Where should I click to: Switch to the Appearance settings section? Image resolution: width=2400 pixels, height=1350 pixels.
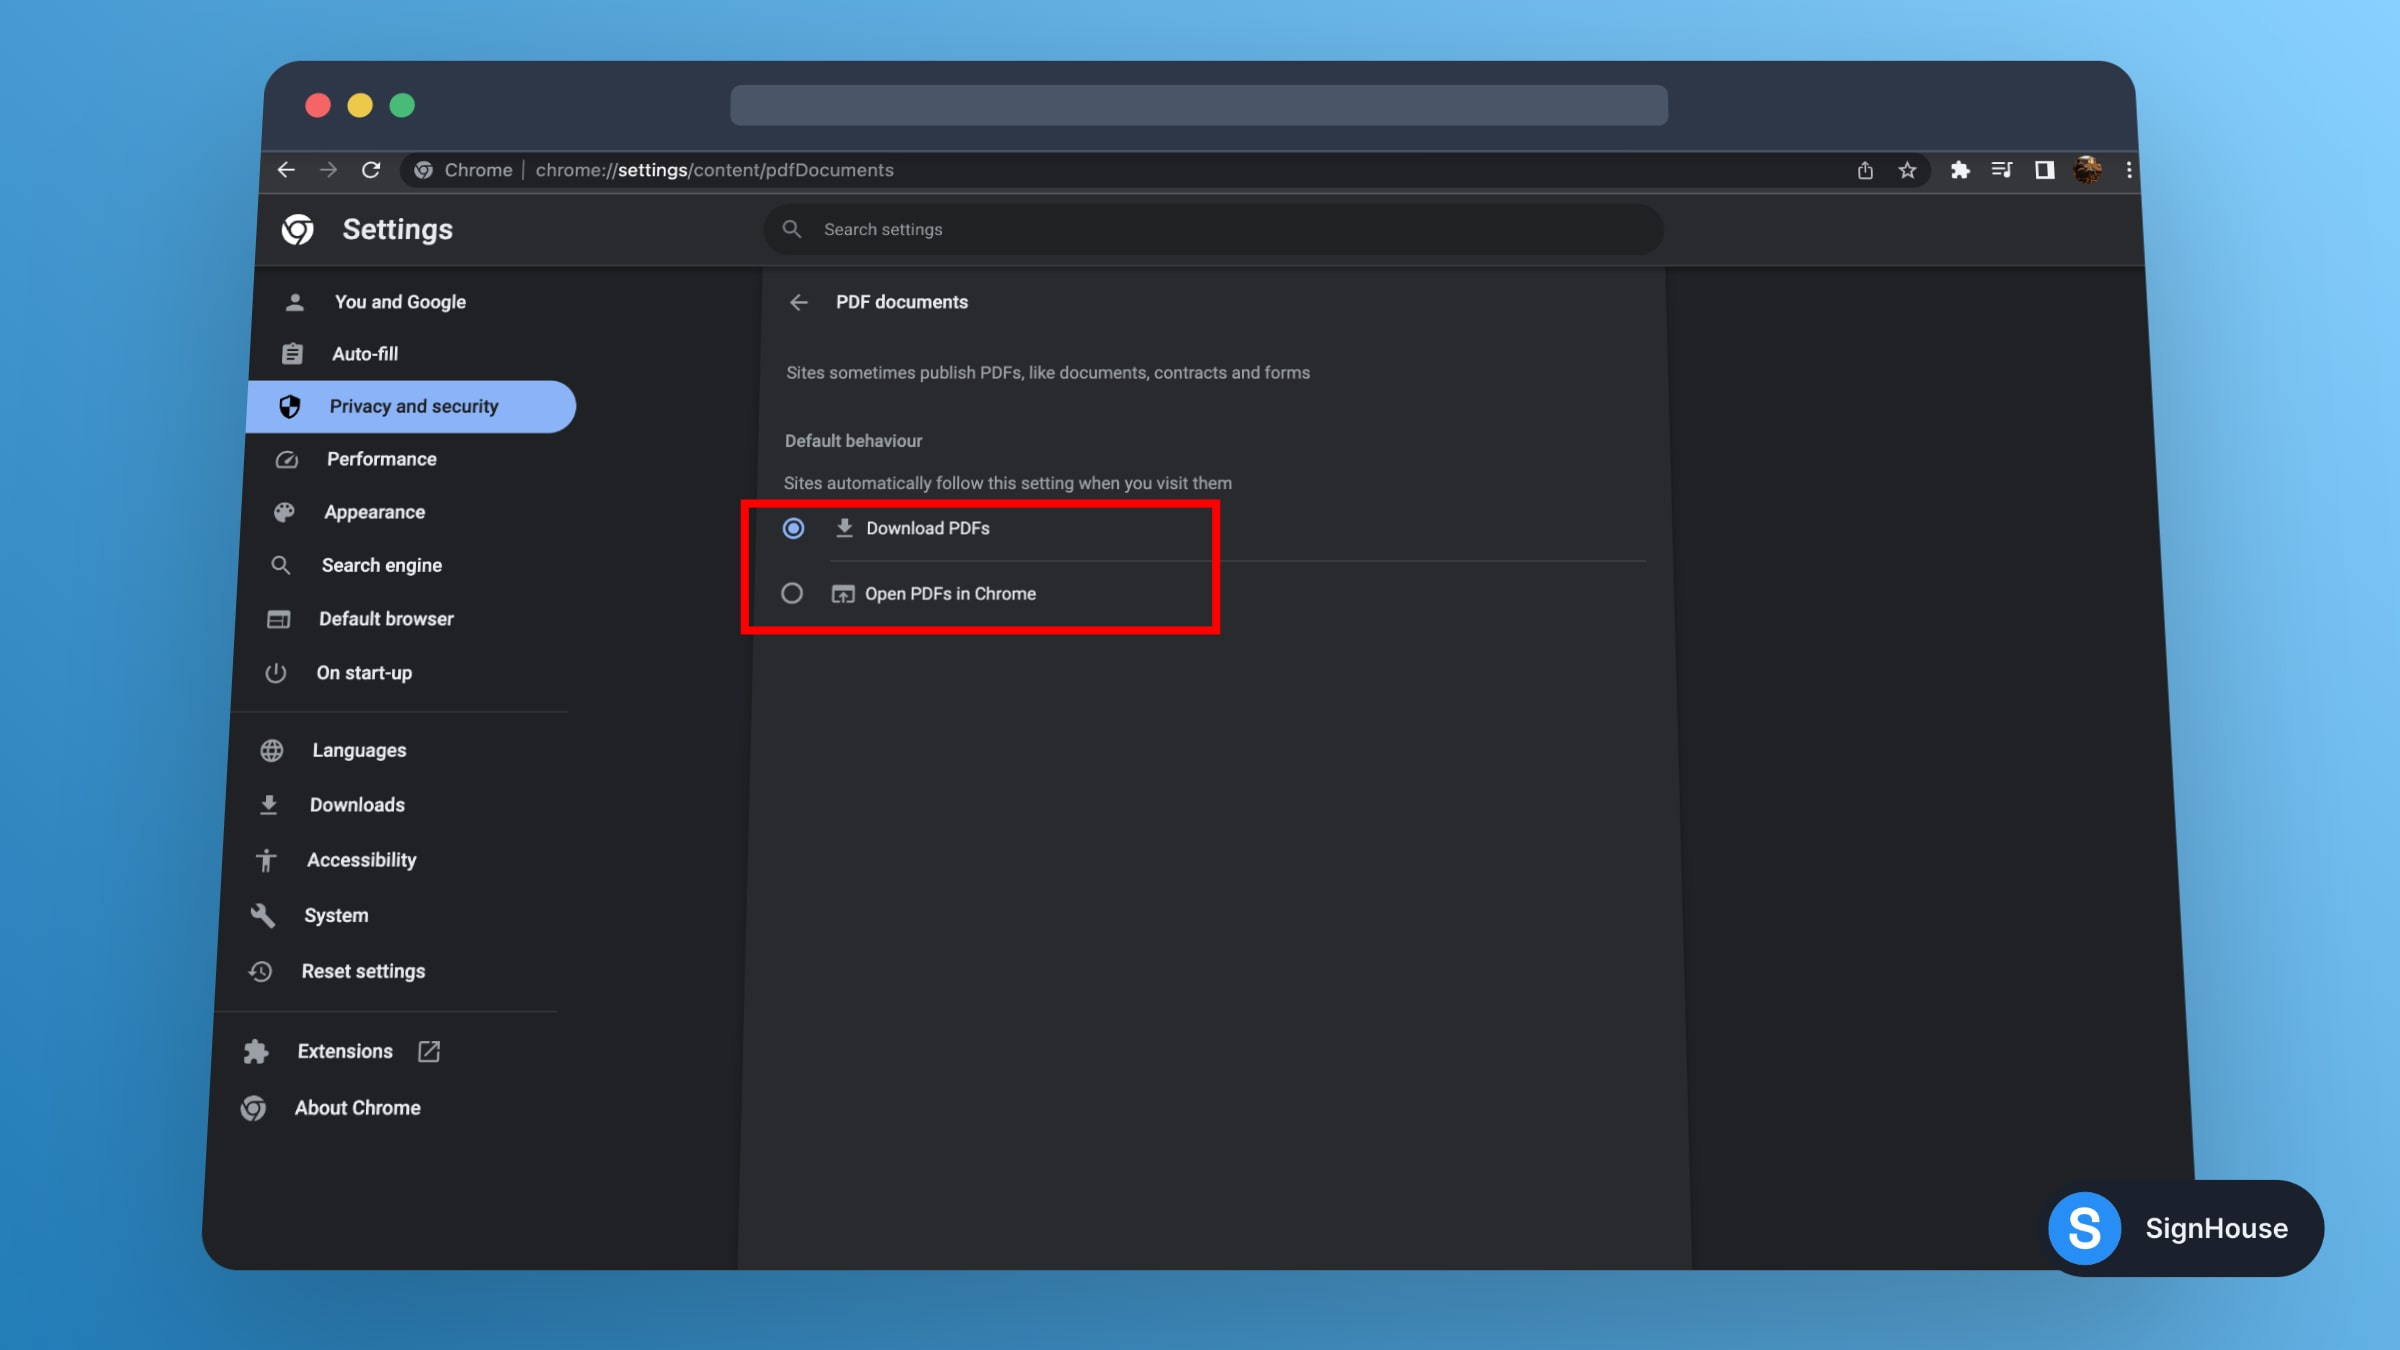pos(375,511)
